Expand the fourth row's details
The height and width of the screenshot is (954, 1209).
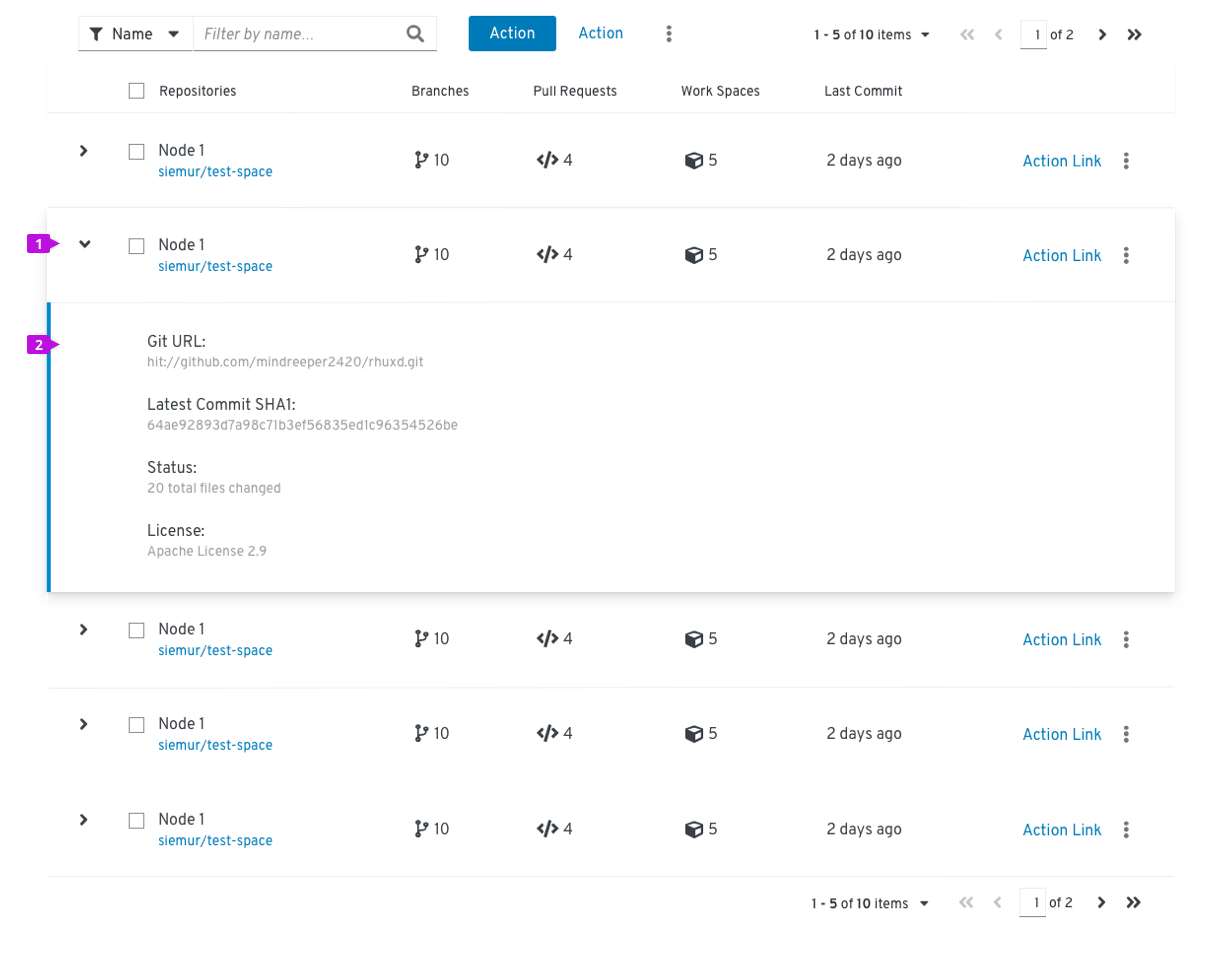[84, 724]
